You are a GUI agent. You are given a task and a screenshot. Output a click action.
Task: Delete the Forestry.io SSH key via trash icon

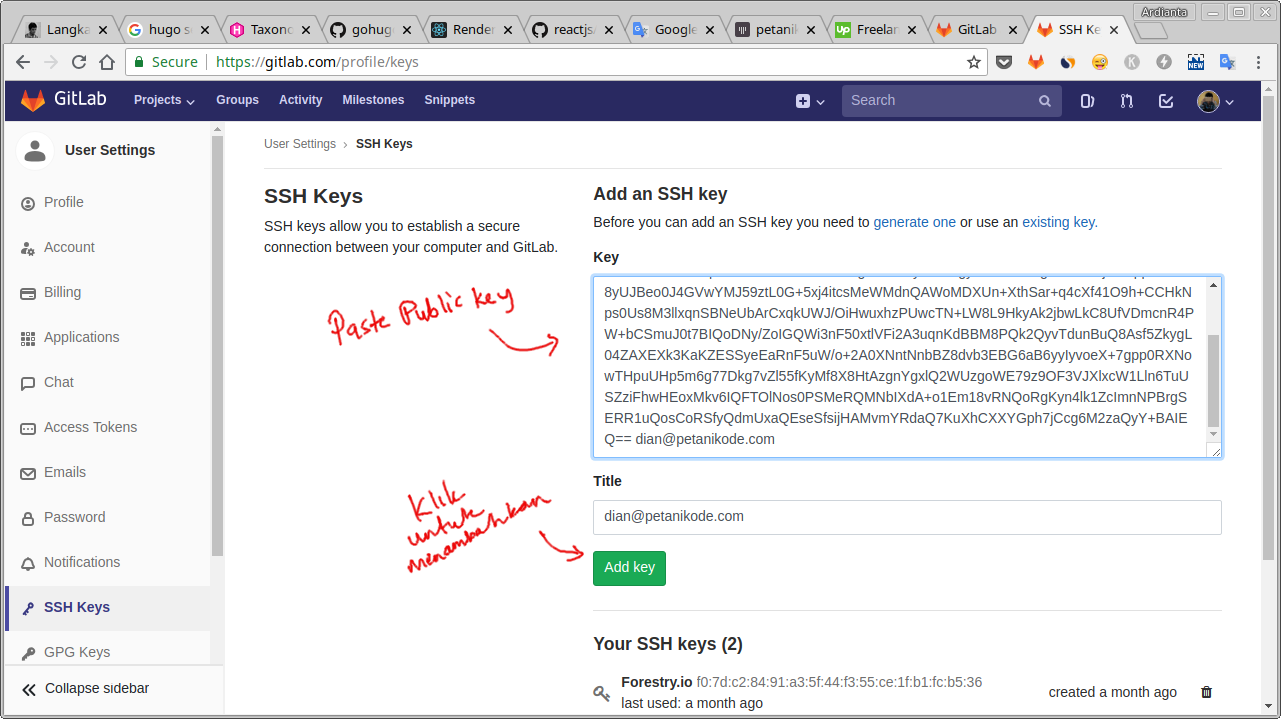(1206, 692)
